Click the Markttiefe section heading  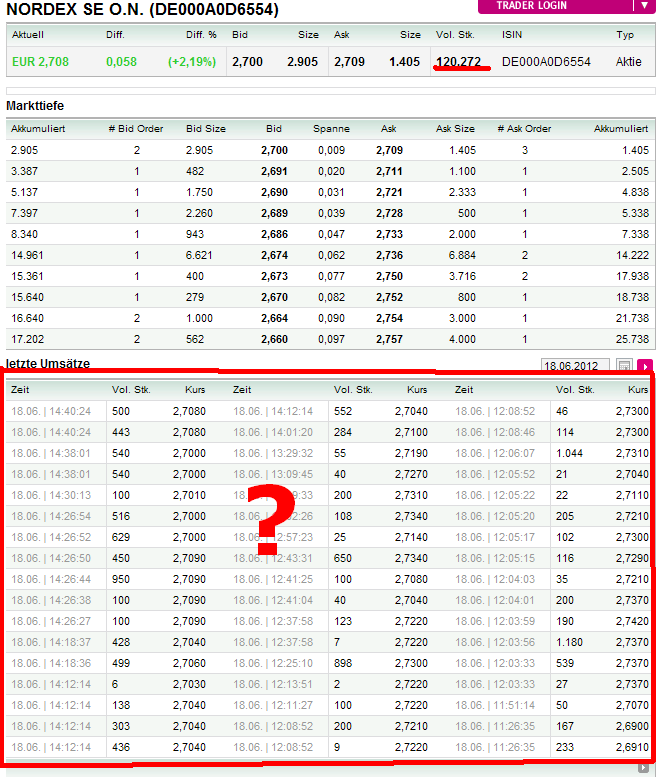[x=35, y=106]
